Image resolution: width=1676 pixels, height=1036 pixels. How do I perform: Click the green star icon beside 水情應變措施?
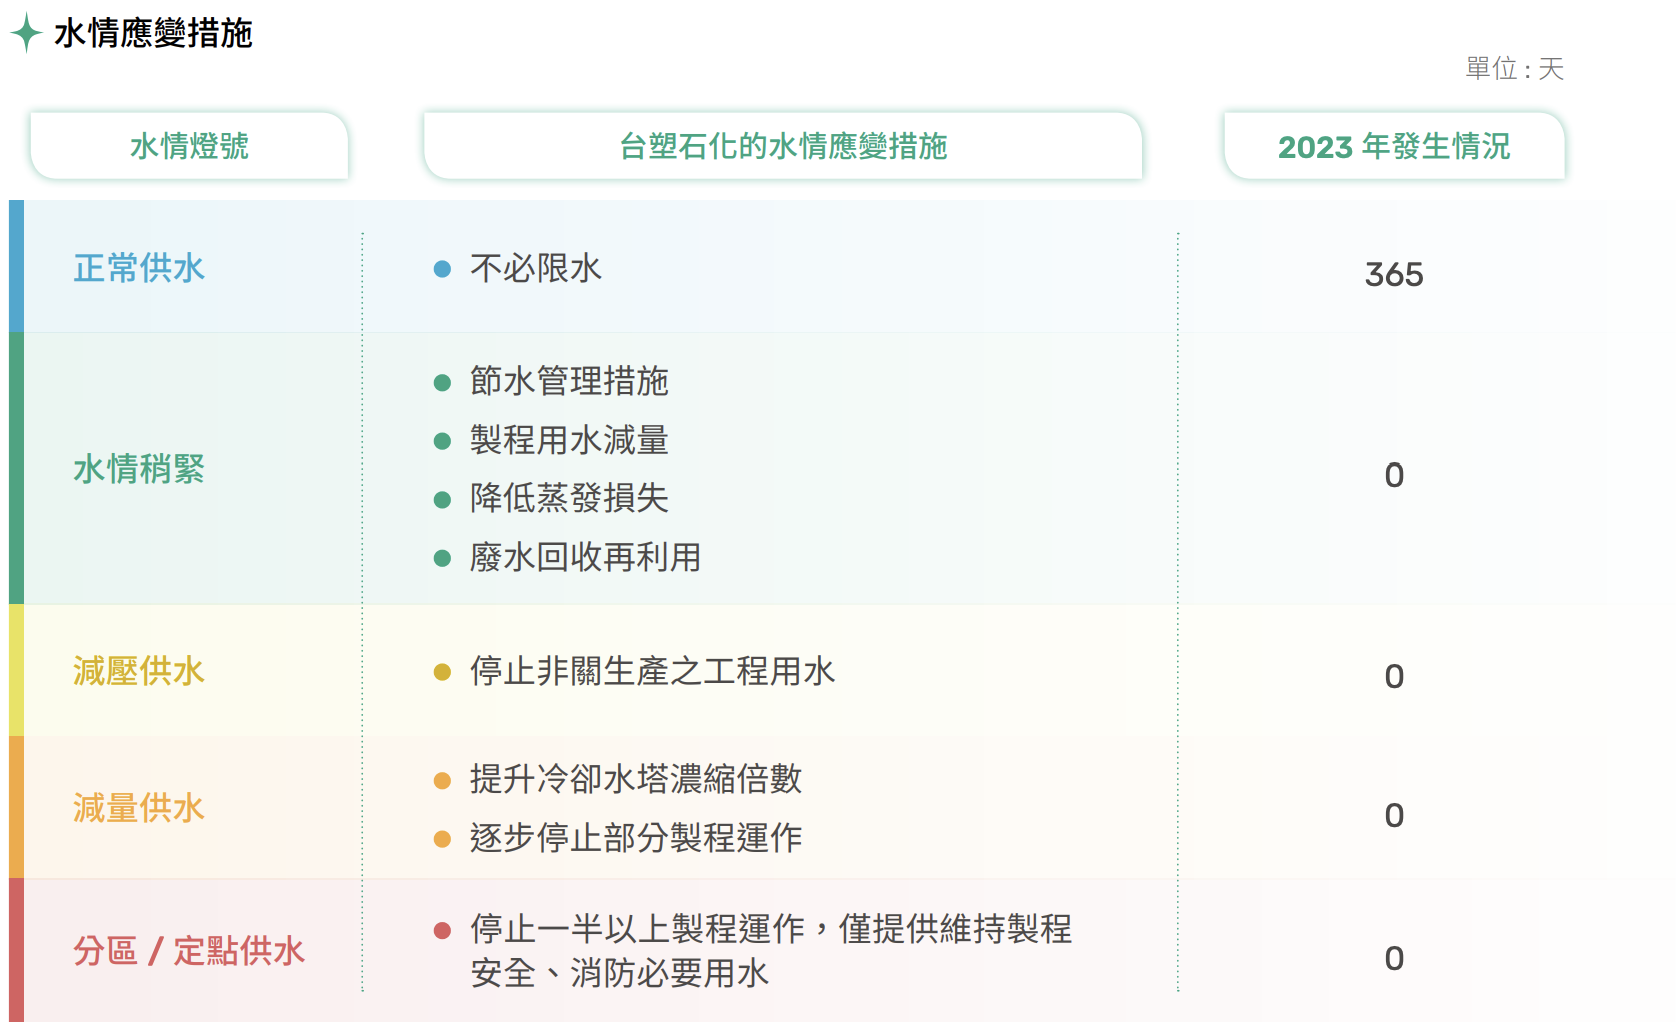[x=26, y=33]
